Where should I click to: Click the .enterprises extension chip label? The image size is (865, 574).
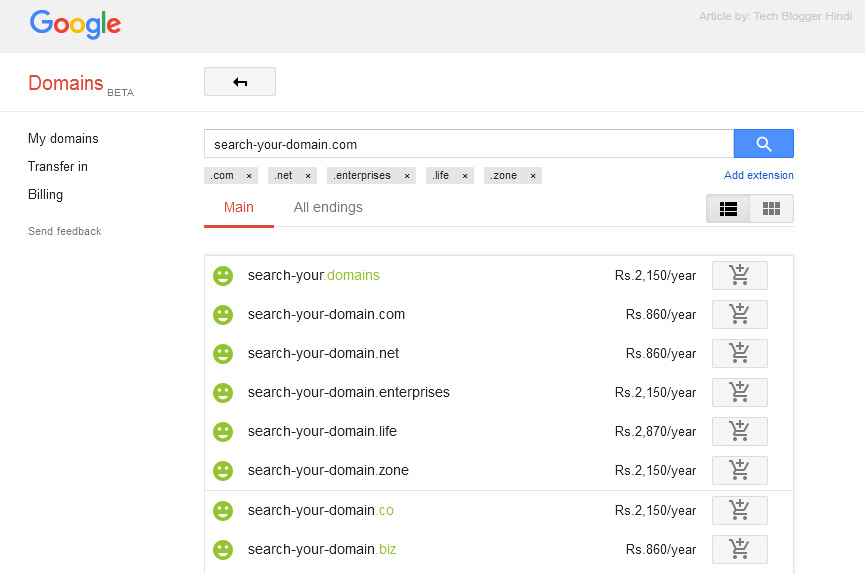(x=362, y=176)
